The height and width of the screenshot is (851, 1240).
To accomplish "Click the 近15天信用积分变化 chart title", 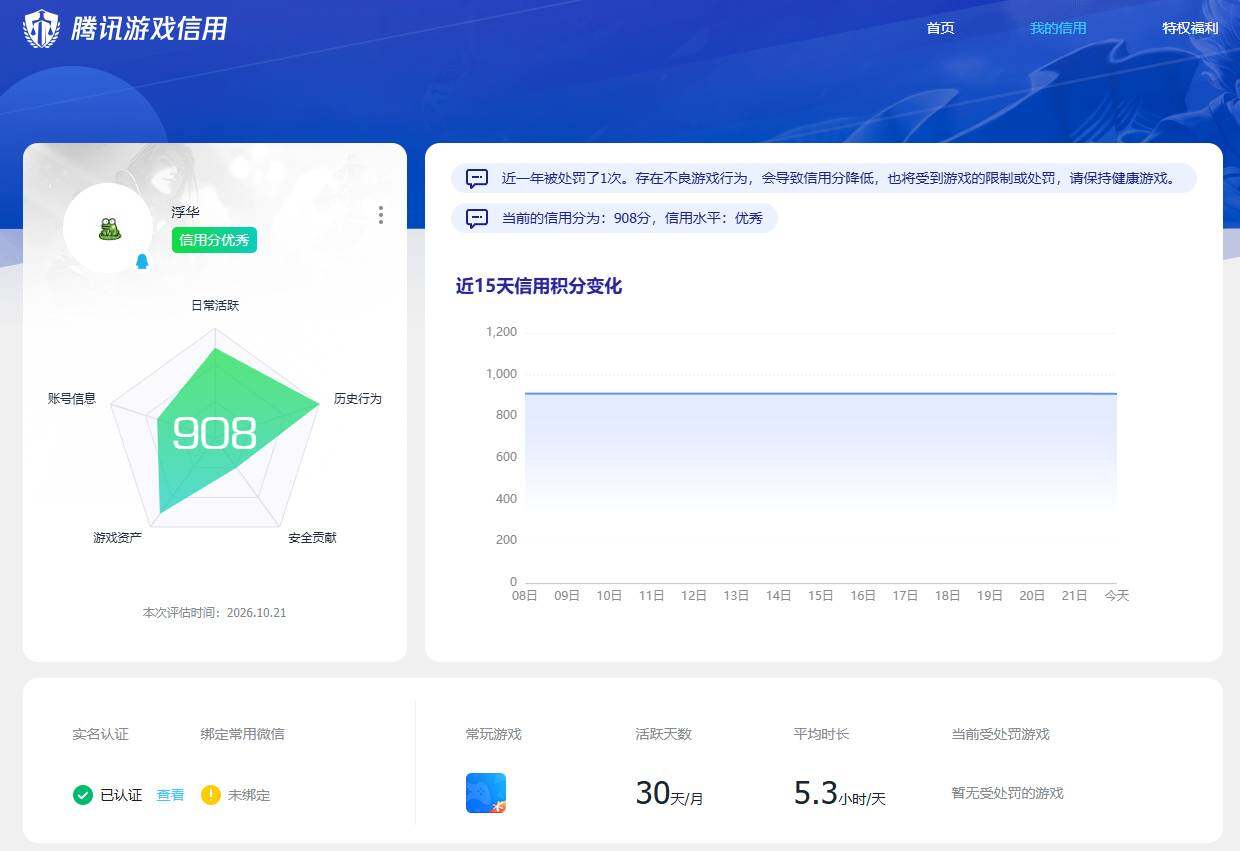I will pos(539,286).
